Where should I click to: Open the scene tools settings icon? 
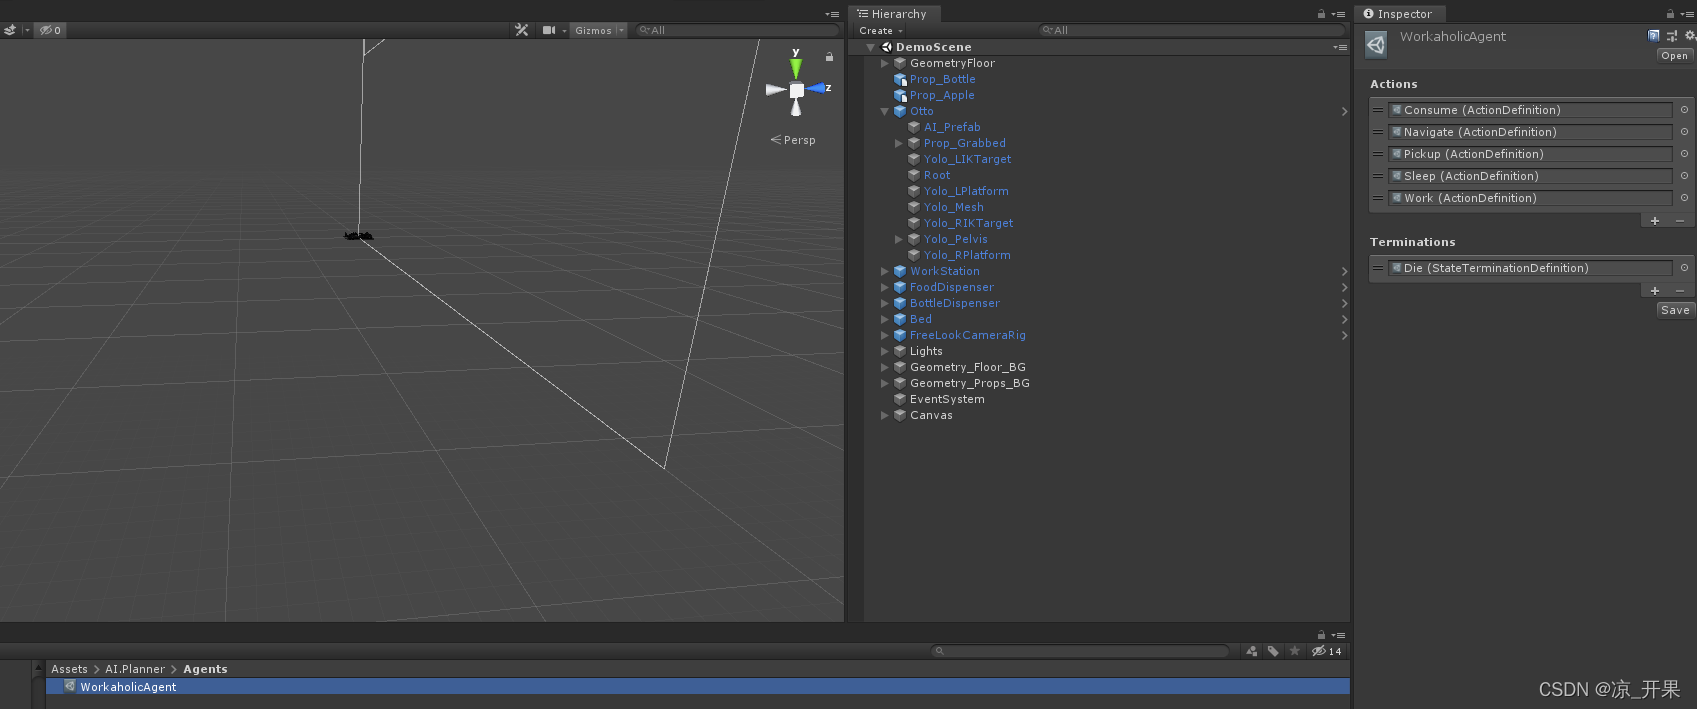tap(521, 30)
